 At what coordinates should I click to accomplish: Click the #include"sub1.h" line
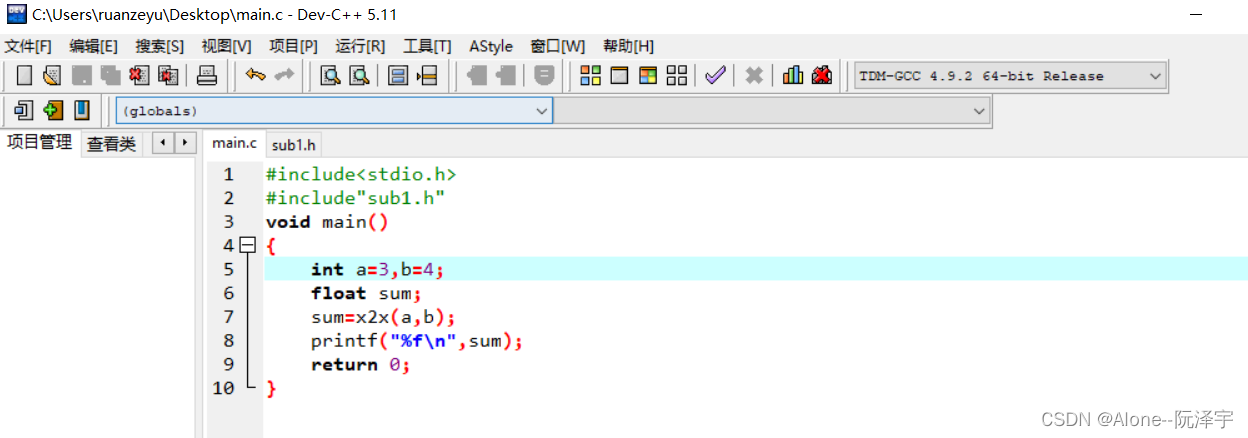coord(355,198)
